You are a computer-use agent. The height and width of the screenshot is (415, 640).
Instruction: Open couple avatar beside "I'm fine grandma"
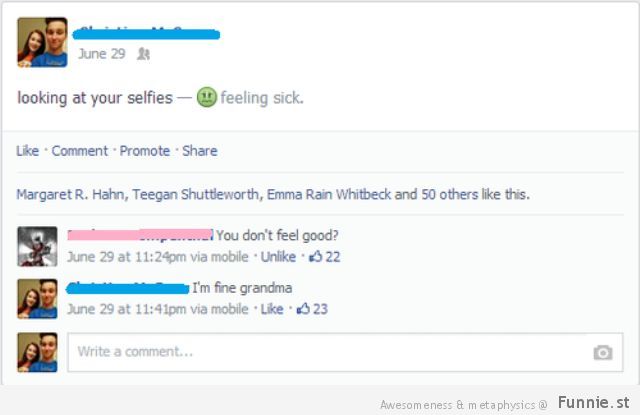pyautogui.click(x=37, y=299)
